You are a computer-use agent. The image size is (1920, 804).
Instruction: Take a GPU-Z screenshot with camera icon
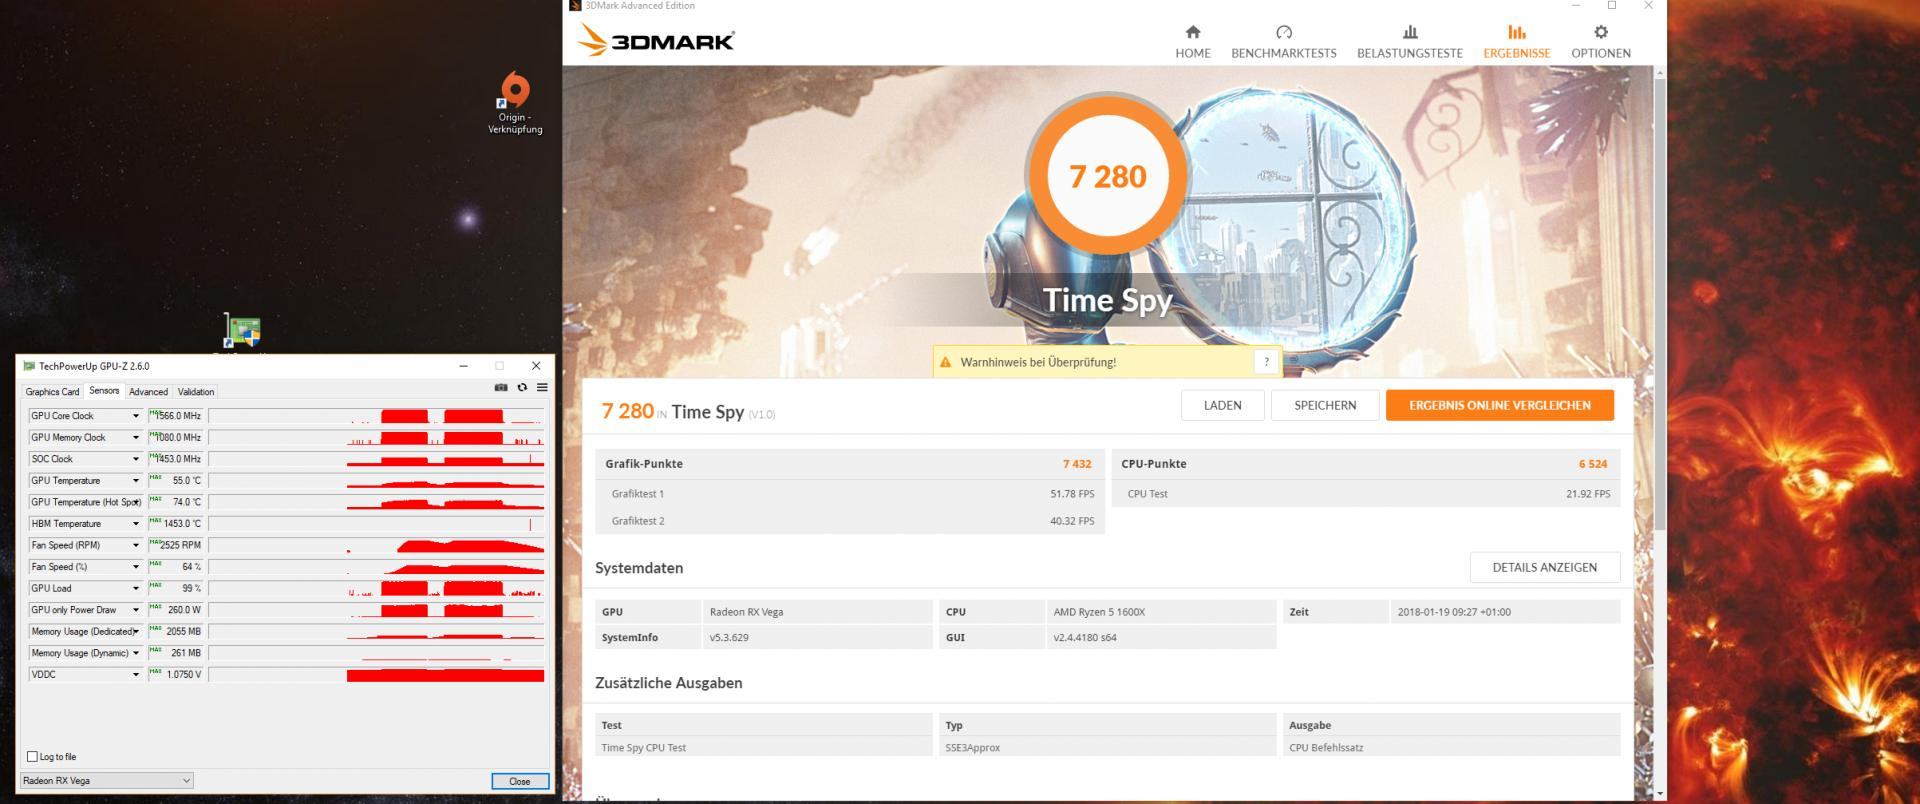501,387
